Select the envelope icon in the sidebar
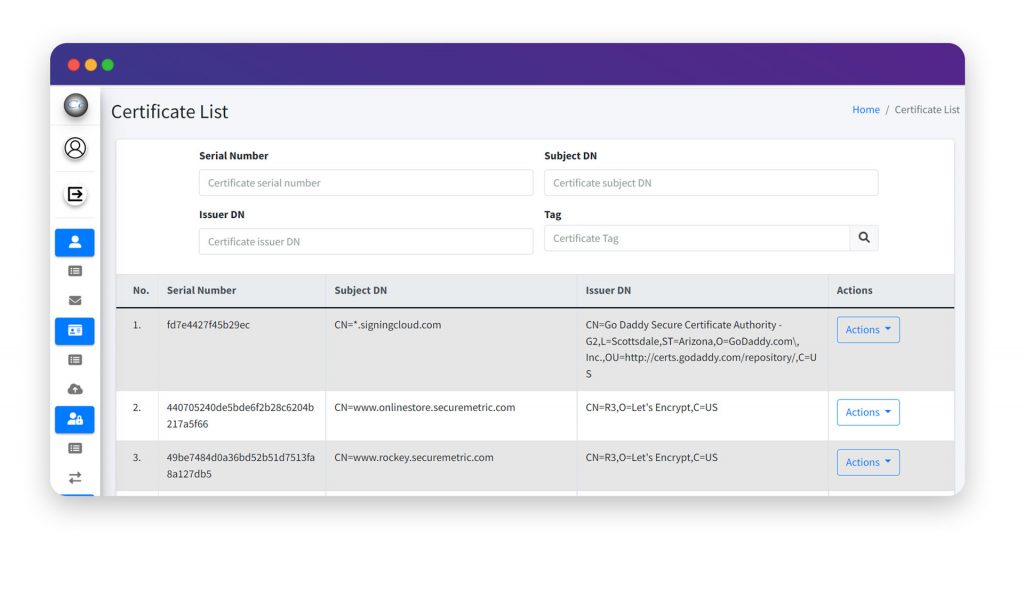 point(75,300)
